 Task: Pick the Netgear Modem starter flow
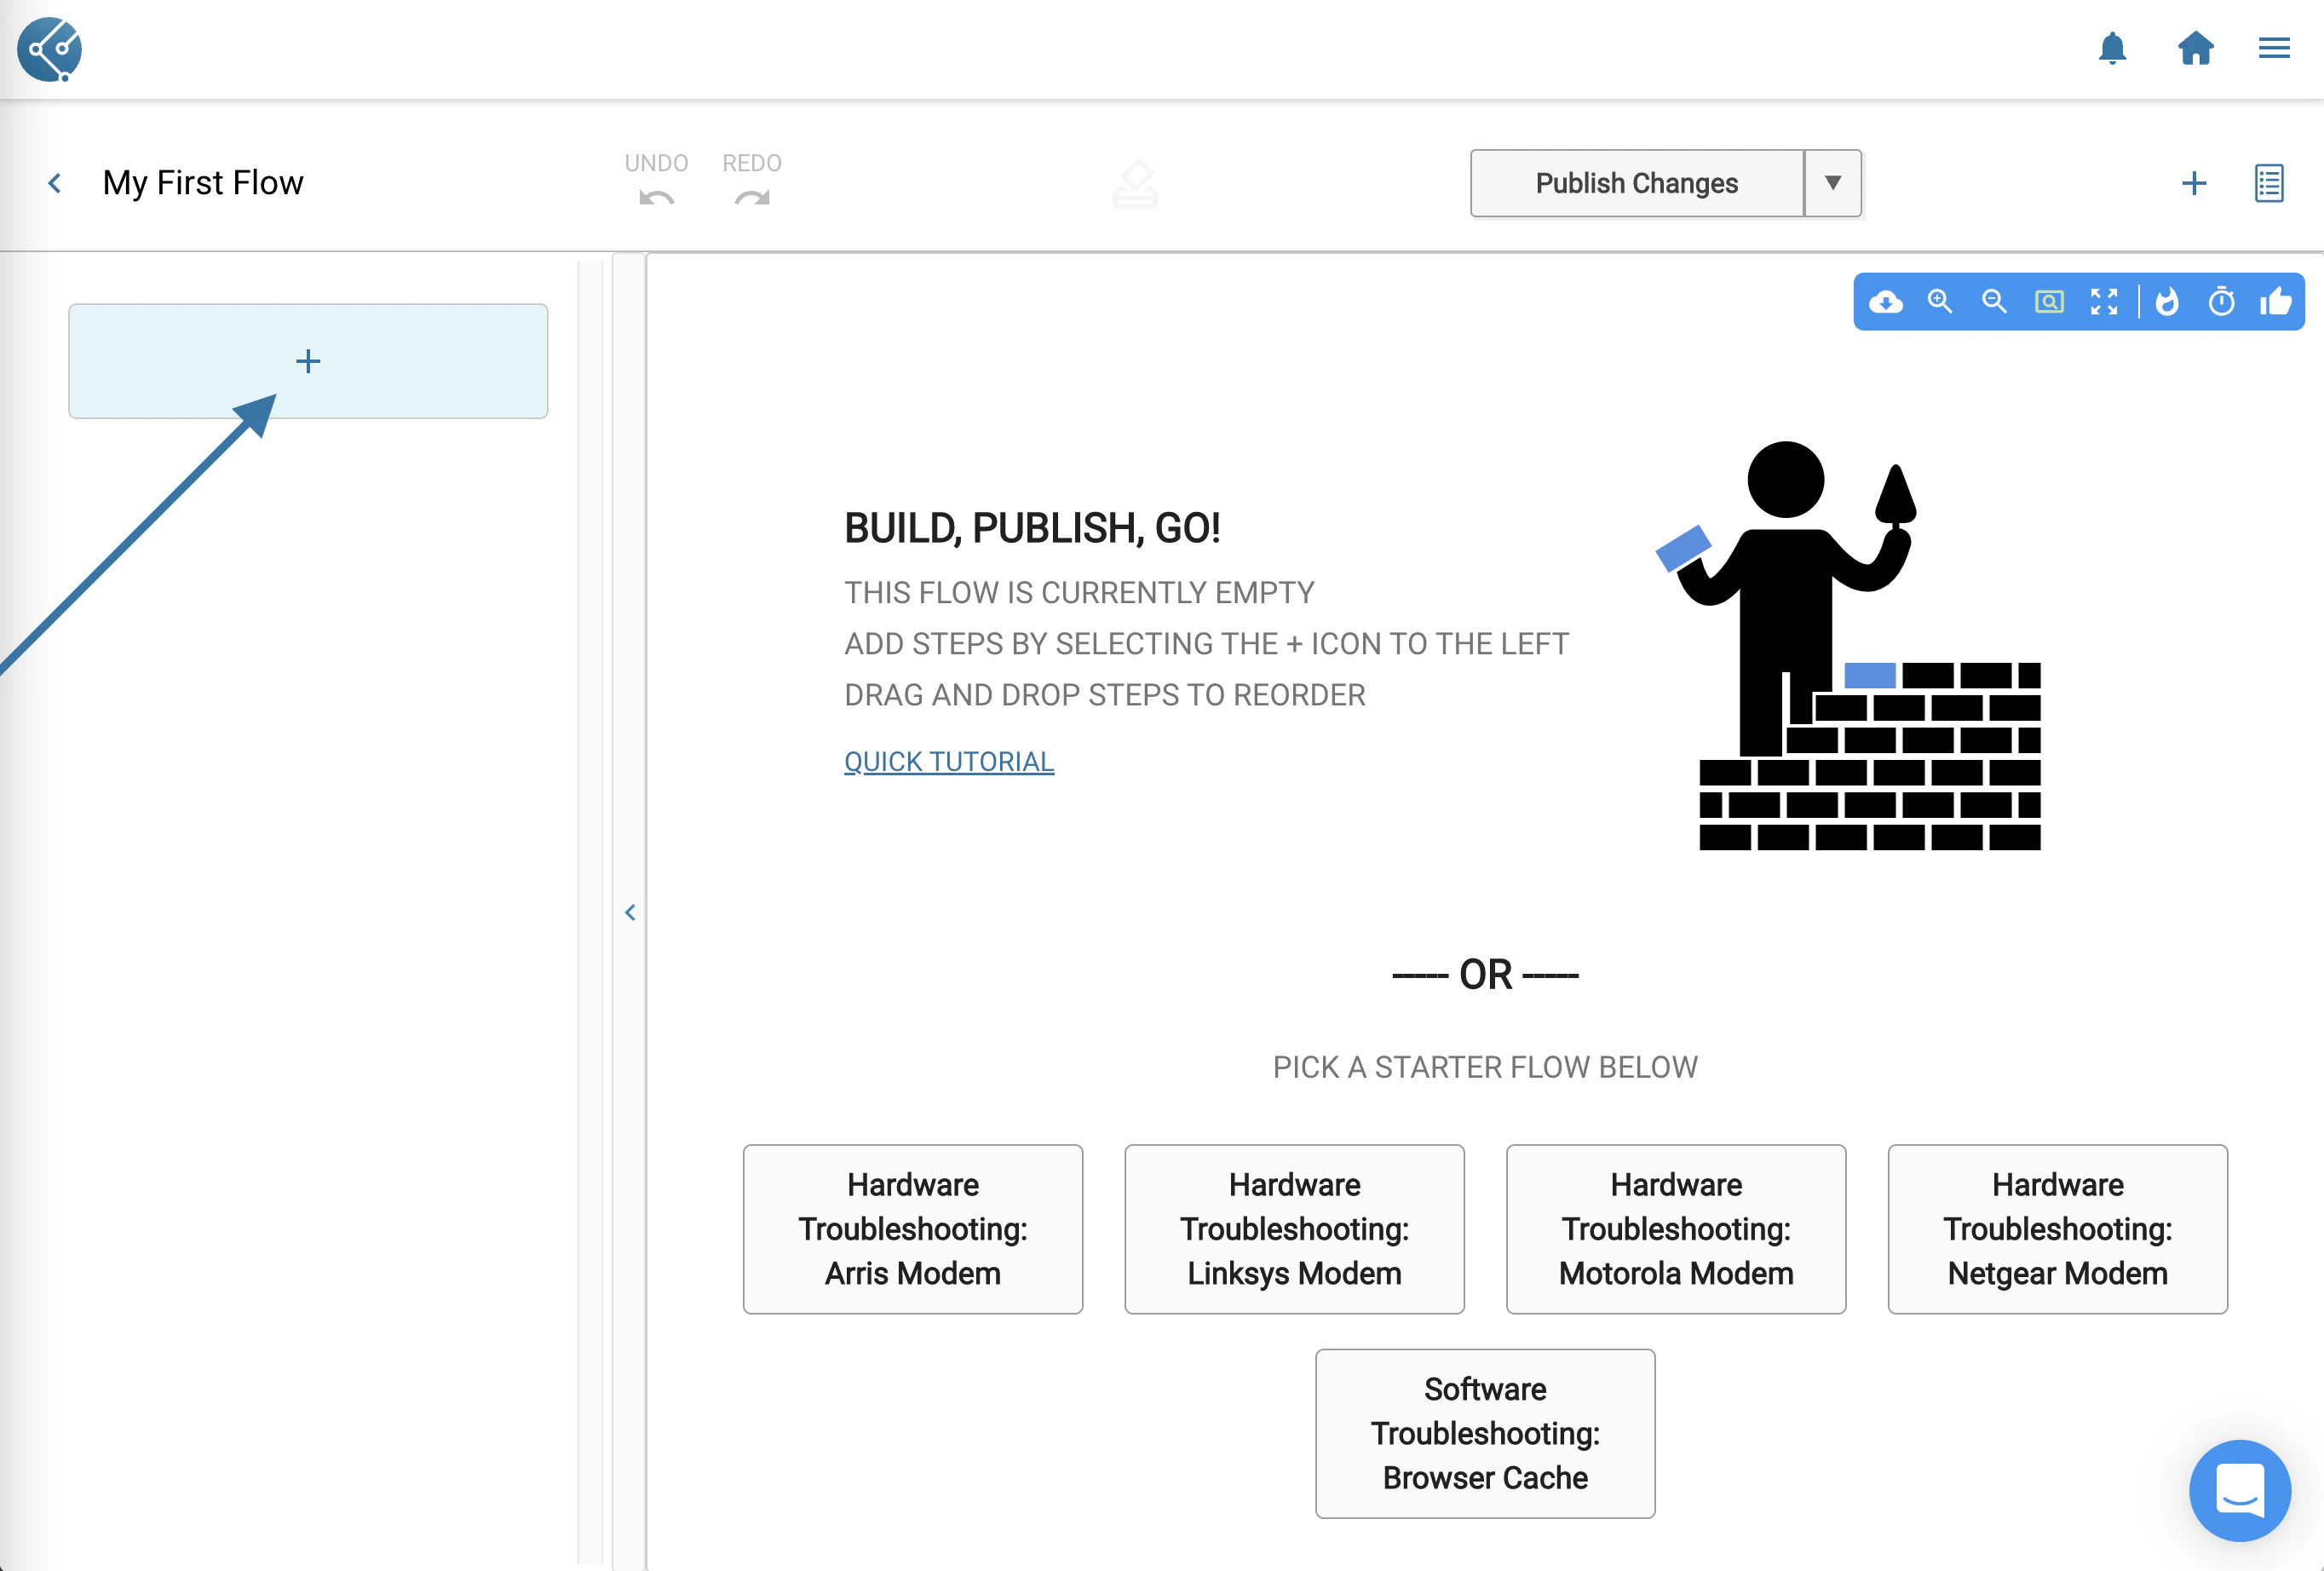(2058, 1229)
